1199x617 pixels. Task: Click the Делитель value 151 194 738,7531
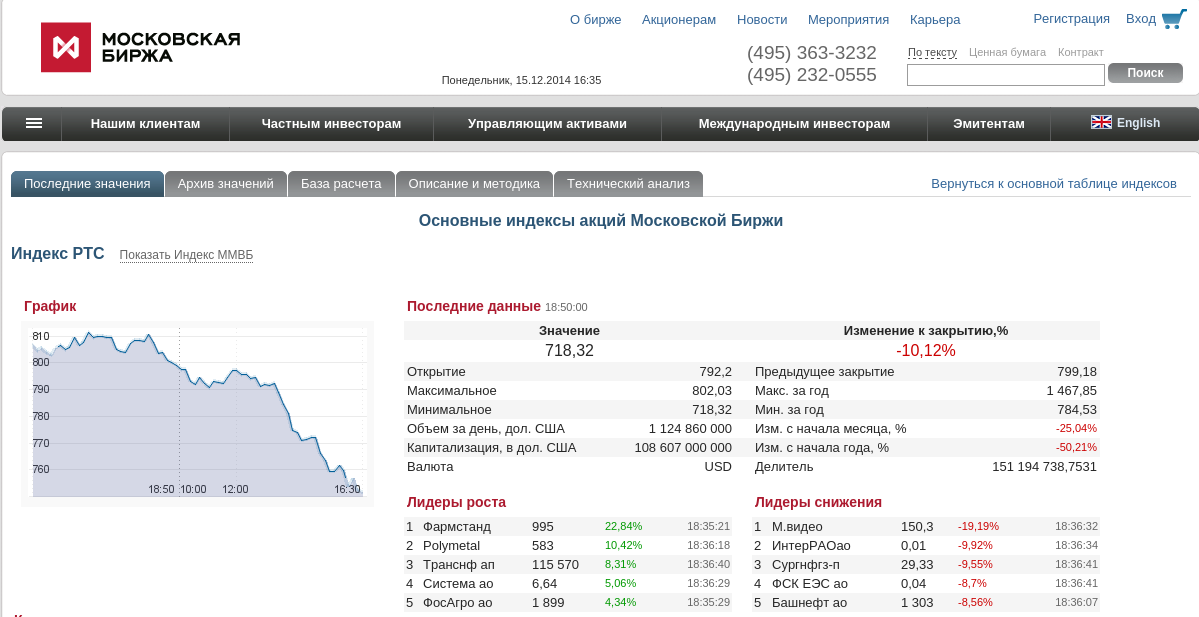point(1044,467)
